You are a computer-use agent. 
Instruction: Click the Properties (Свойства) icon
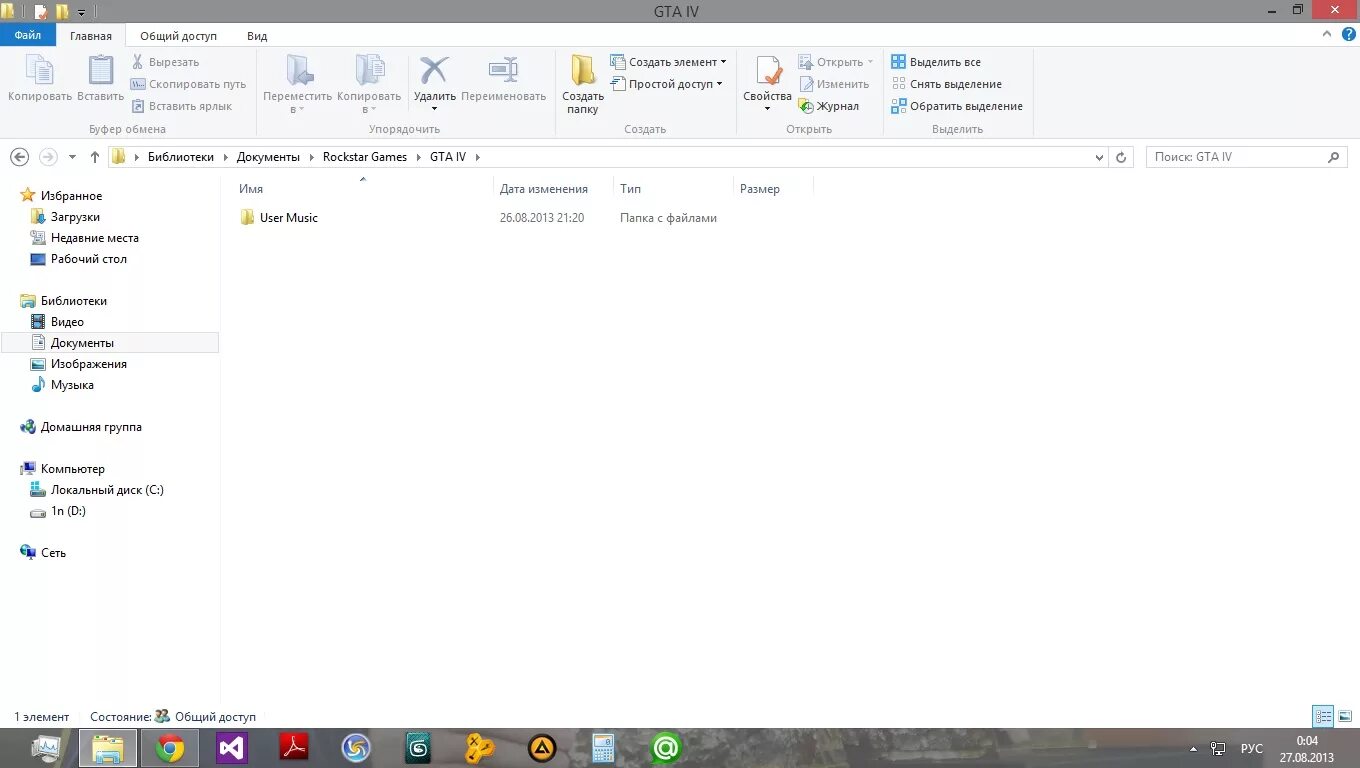coord(768,71)
